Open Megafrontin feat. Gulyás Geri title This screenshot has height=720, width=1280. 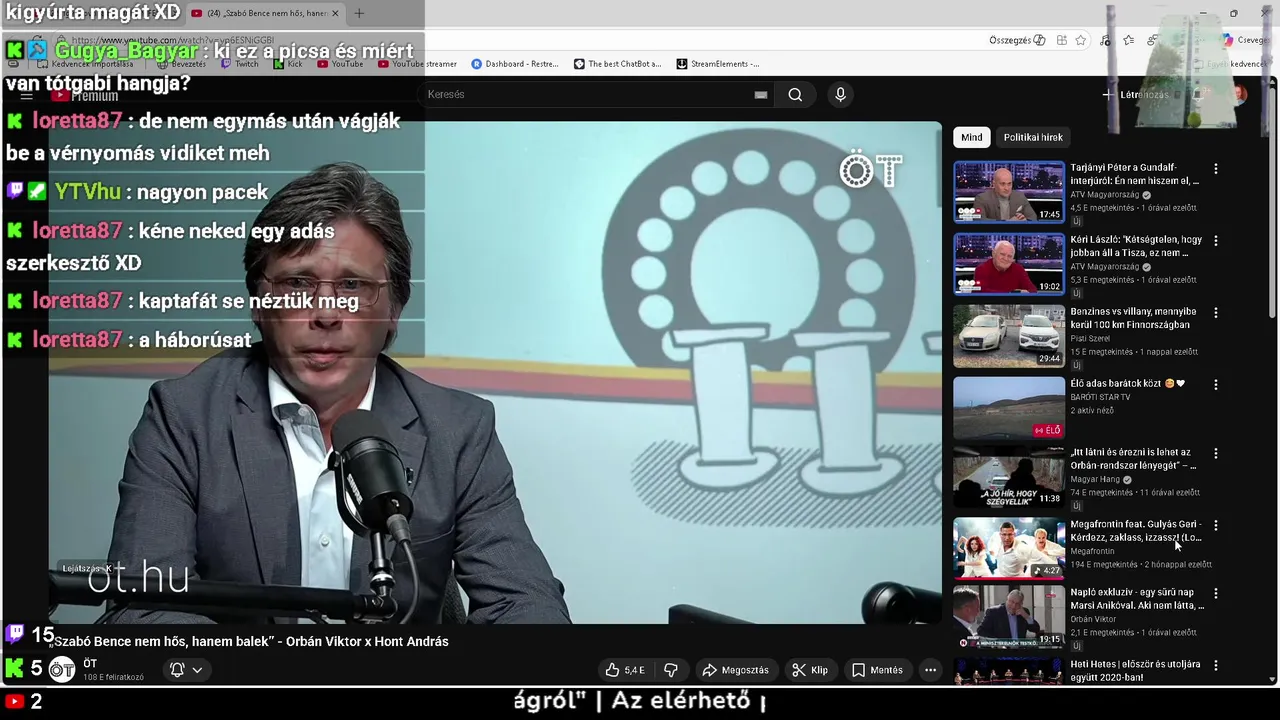[1136, 530]
